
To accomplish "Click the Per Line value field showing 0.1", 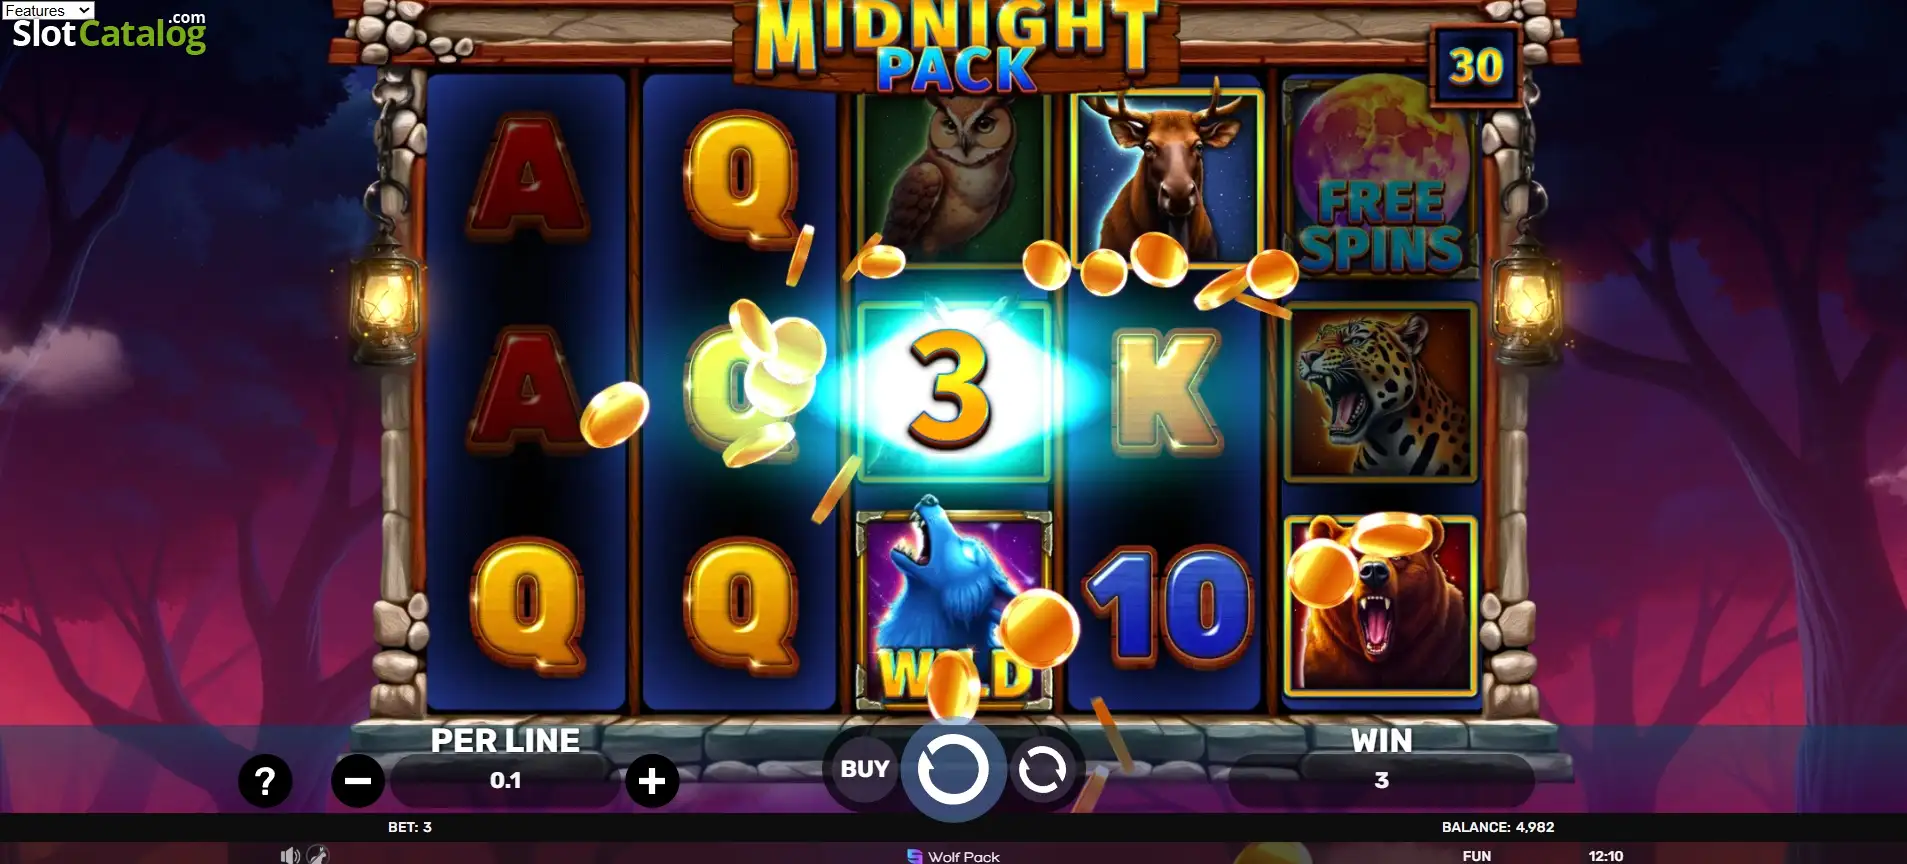I will click(x=505, y=781).
